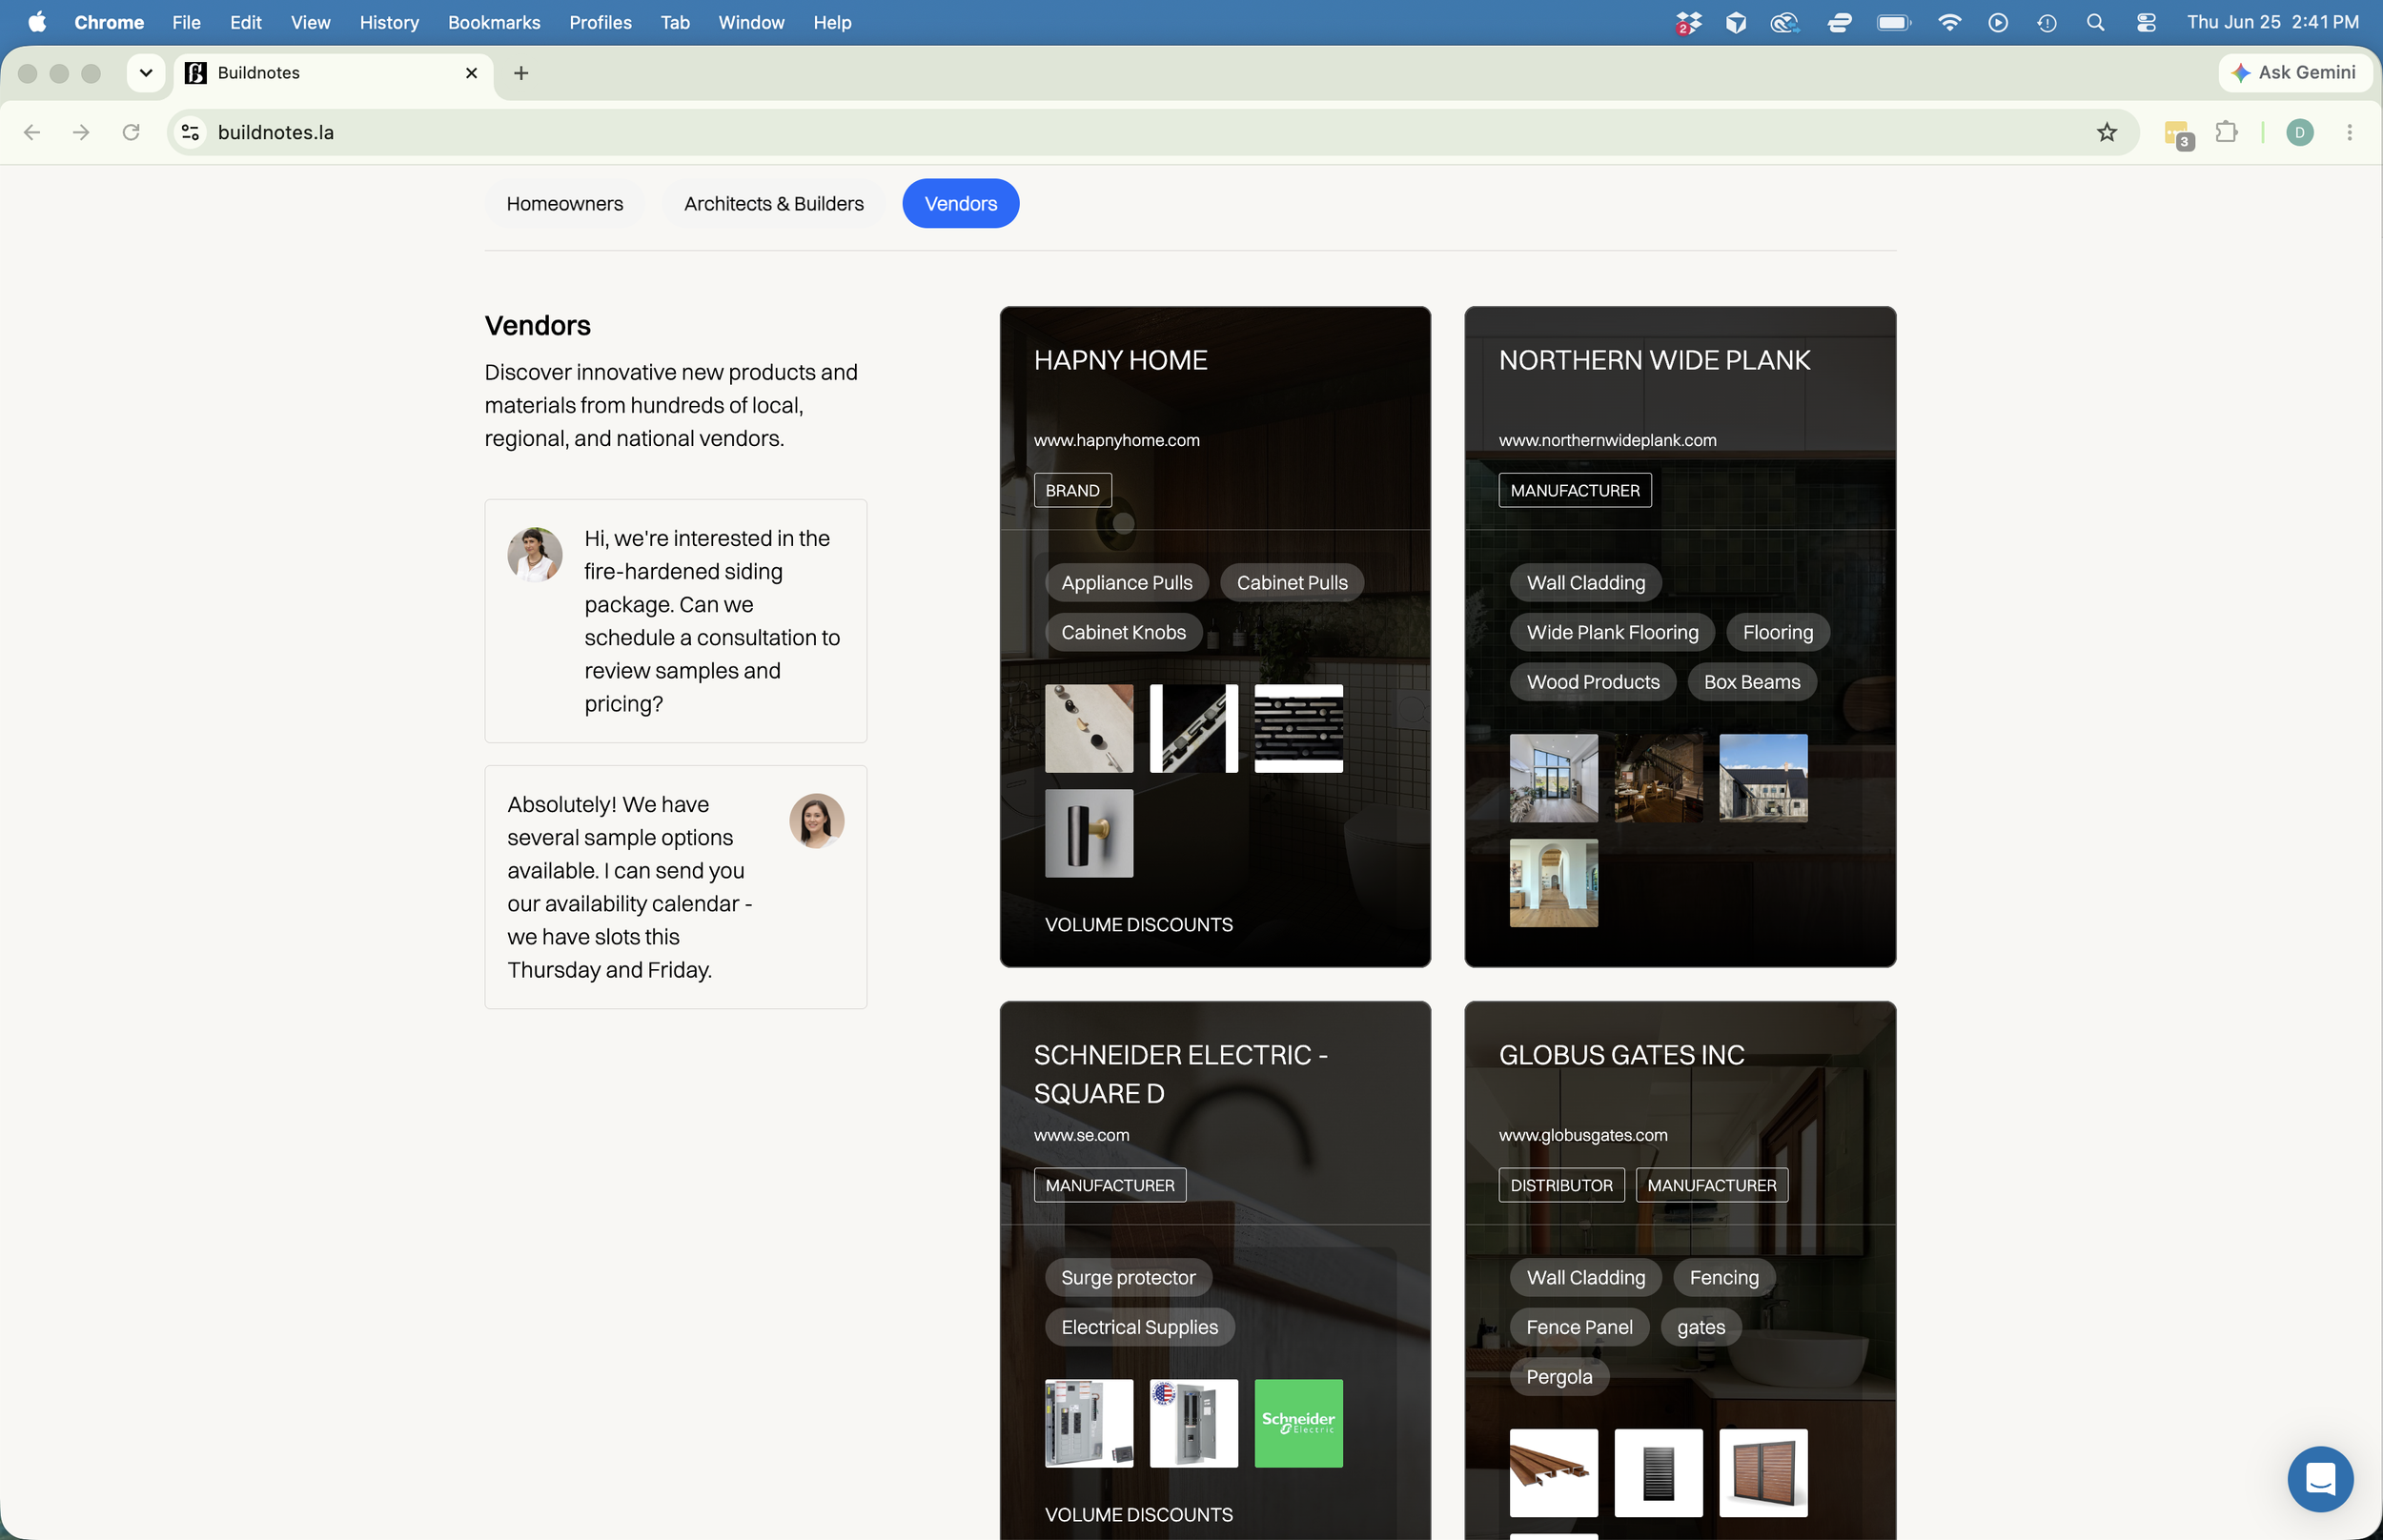Select the Wide Plank Flooring tag
Viewport: 2383px width, 1540px height.
(1611, 632)
